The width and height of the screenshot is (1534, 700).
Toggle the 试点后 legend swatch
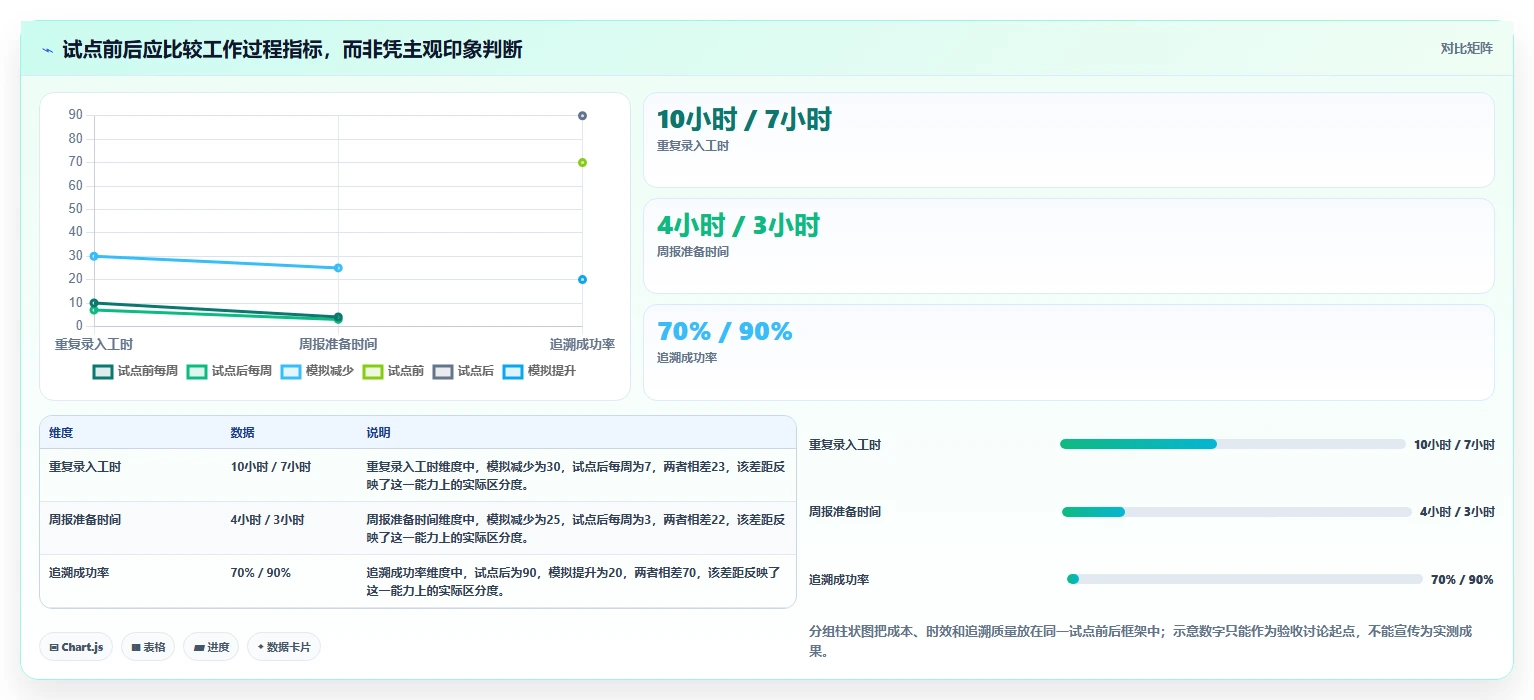(x=443, y=372)
